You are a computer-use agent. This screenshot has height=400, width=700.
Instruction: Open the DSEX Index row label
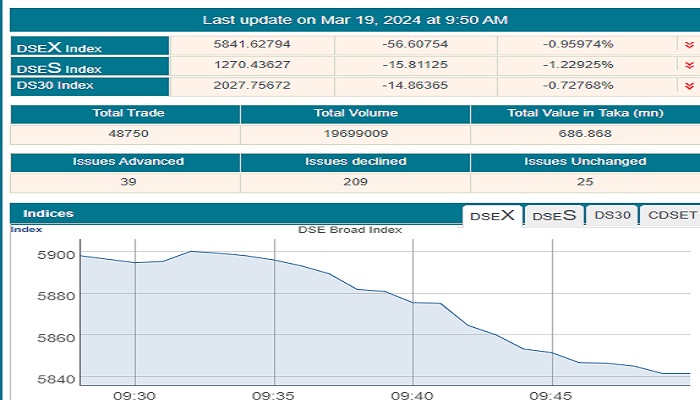pos(58,47)
